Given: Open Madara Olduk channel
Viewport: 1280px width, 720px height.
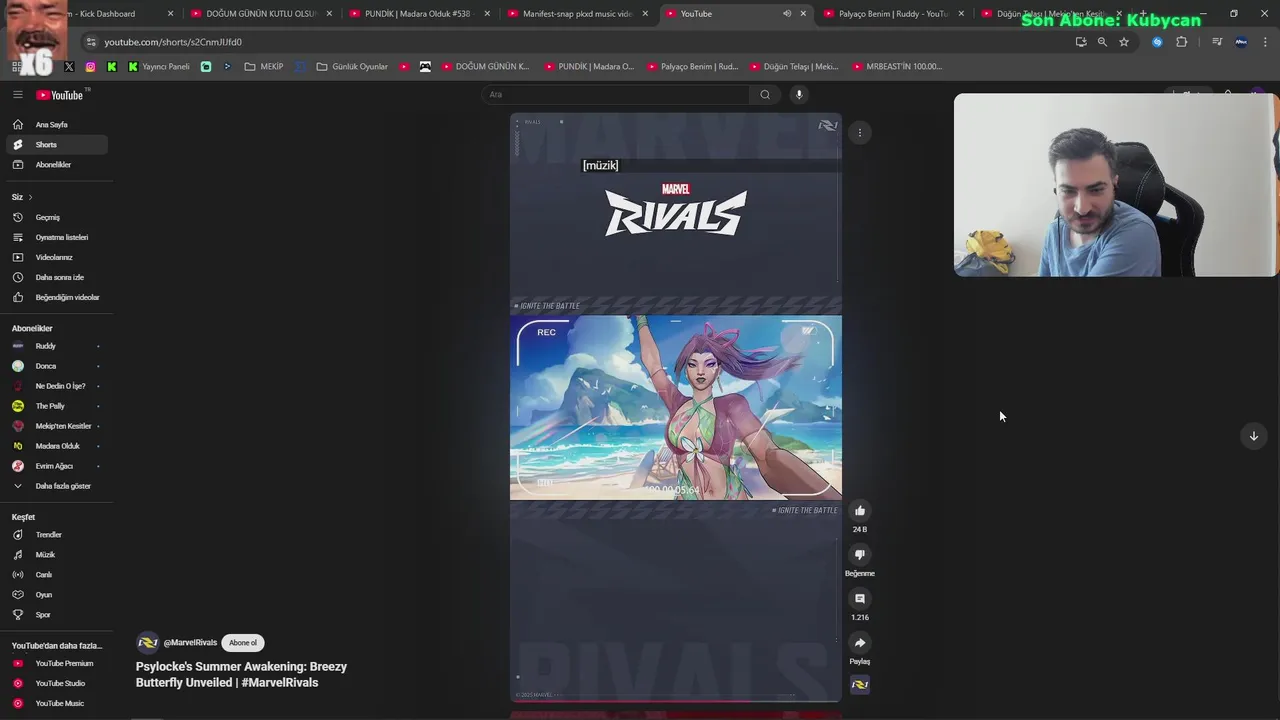Looking at the screenshot, I should coord(57,446).
